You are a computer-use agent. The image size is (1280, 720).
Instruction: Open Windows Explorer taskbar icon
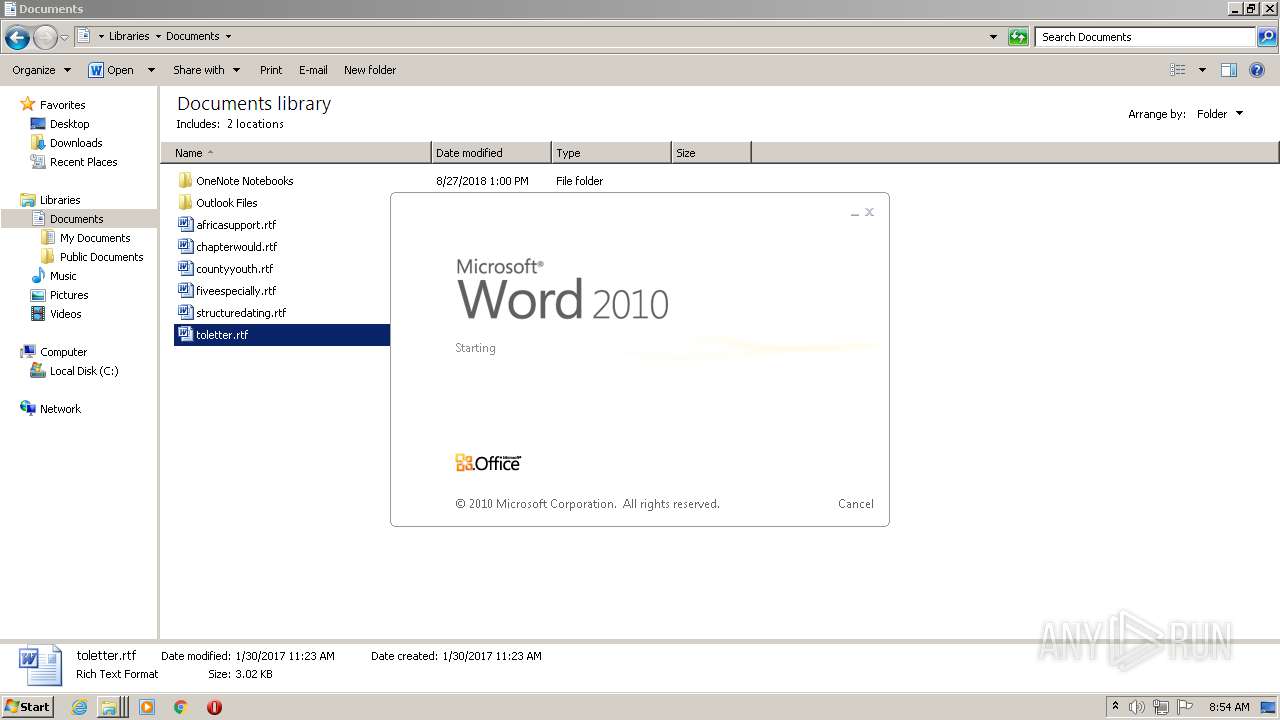point(108,707)
